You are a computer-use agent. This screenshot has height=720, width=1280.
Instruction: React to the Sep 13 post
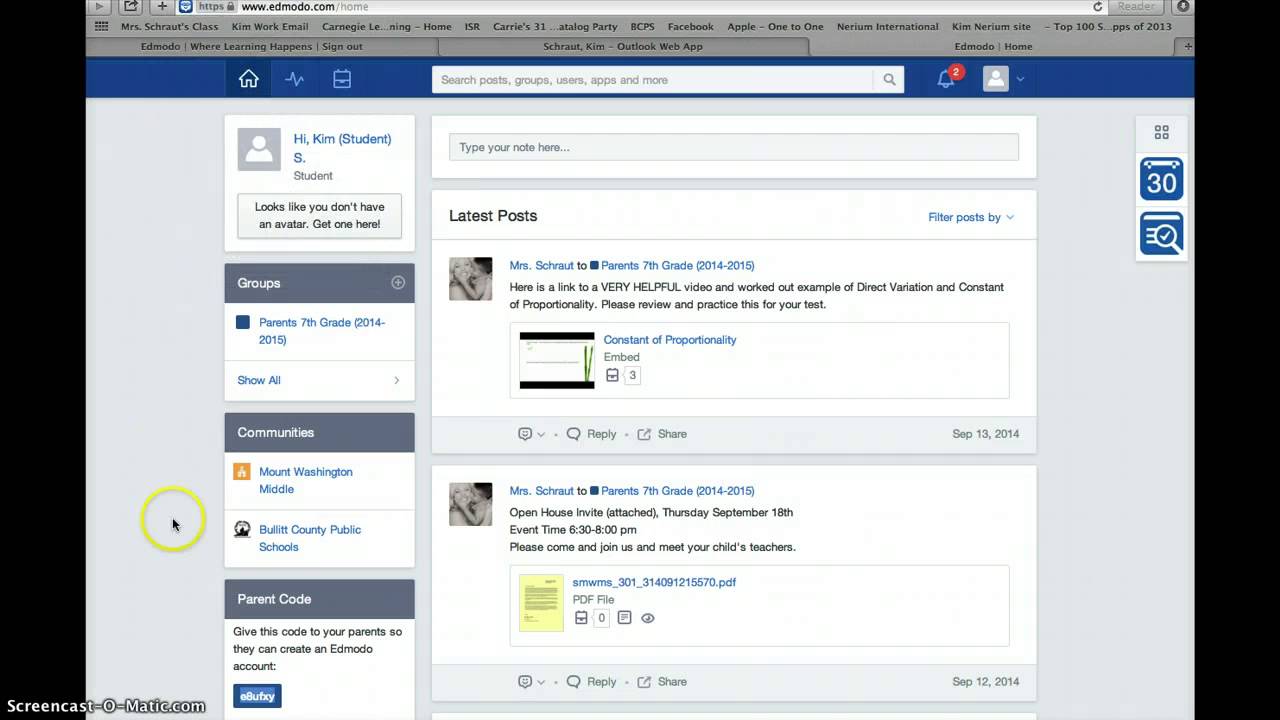(x=525, y=434)
